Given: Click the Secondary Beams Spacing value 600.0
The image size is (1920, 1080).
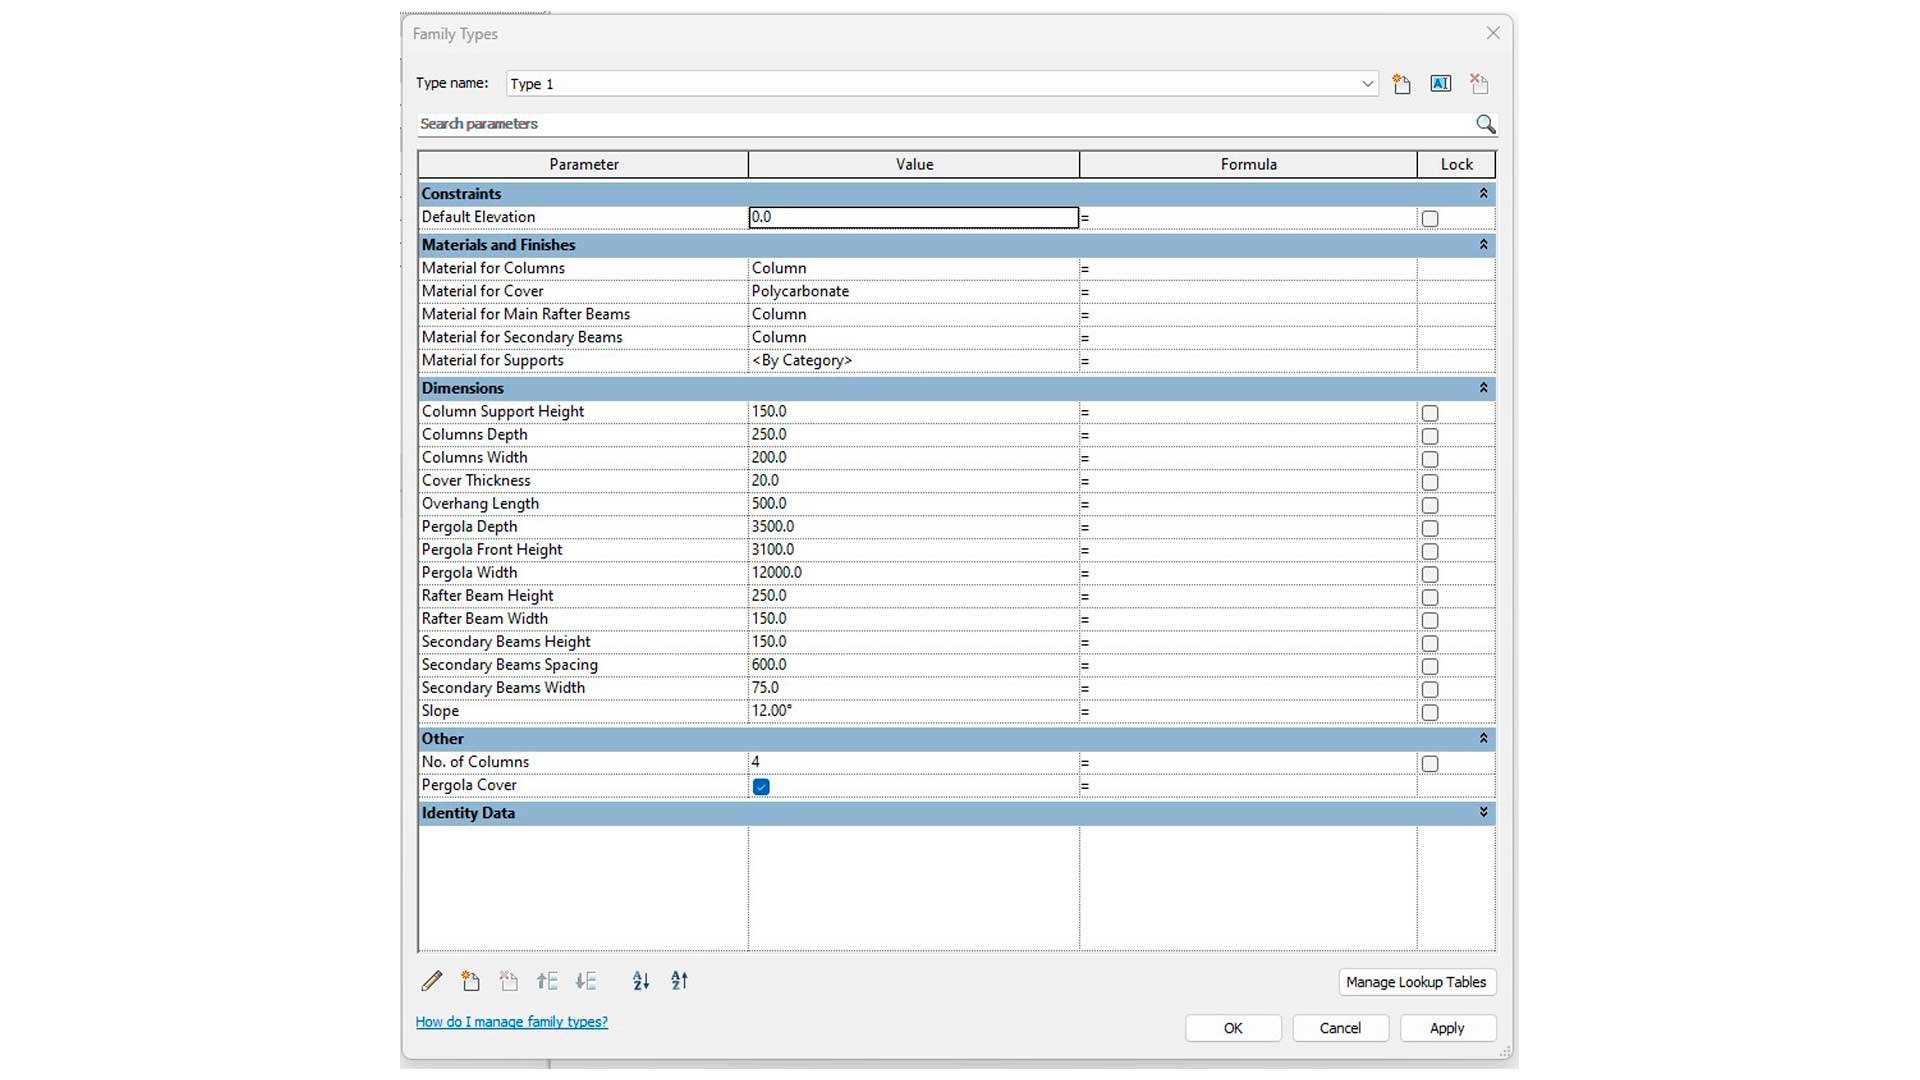Looking at the screenshot, I should 913,665.
